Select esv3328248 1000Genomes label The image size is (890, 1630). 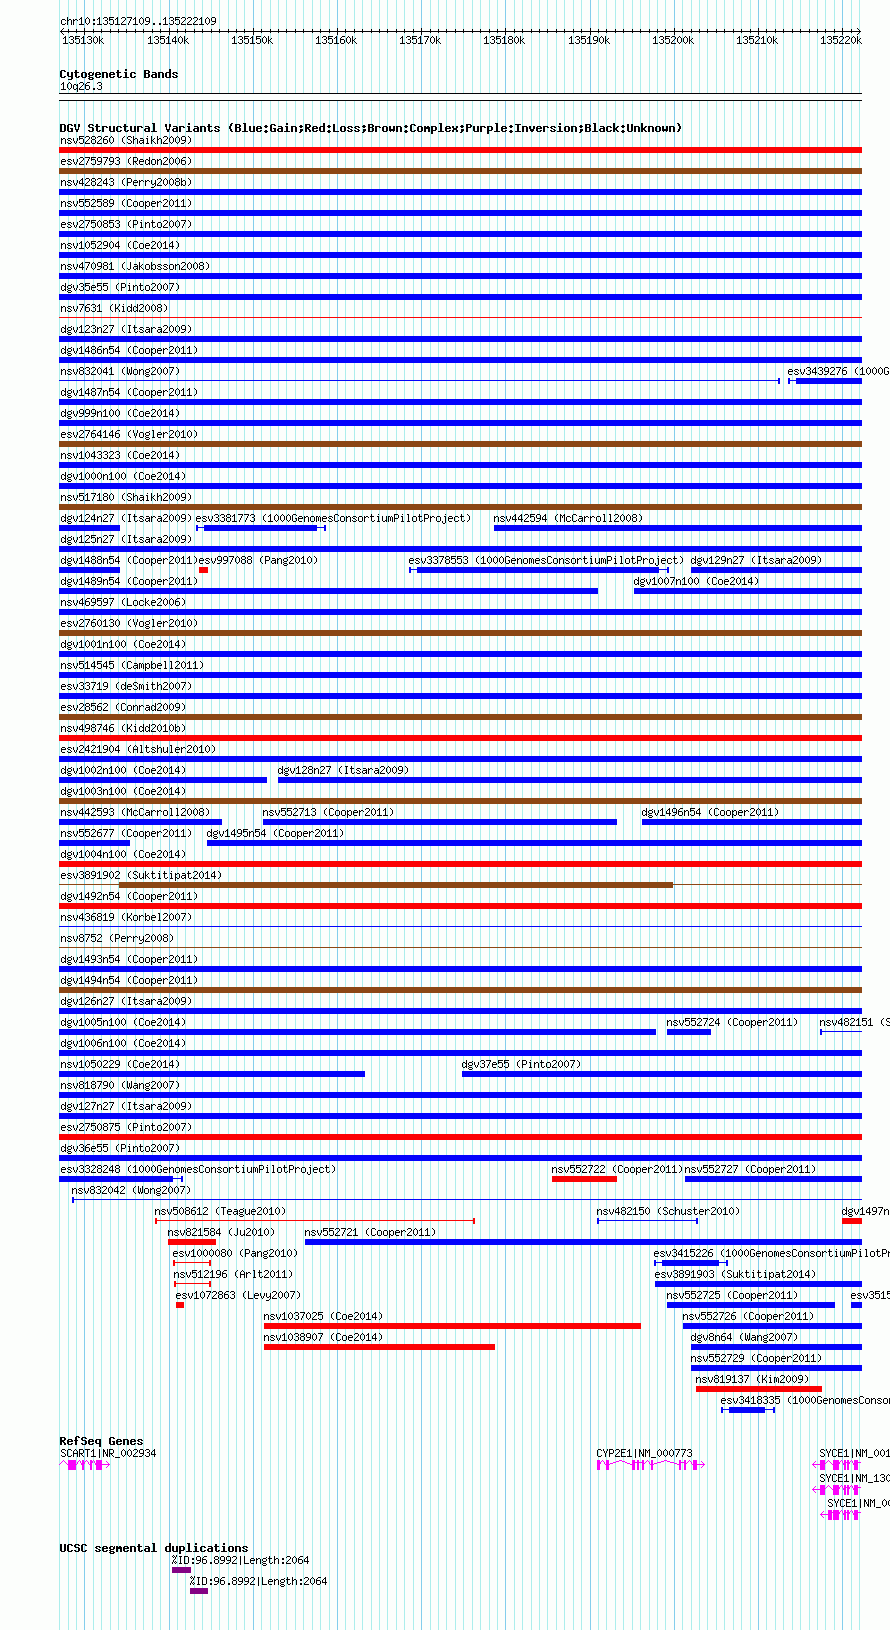(x=198, y=1169)
